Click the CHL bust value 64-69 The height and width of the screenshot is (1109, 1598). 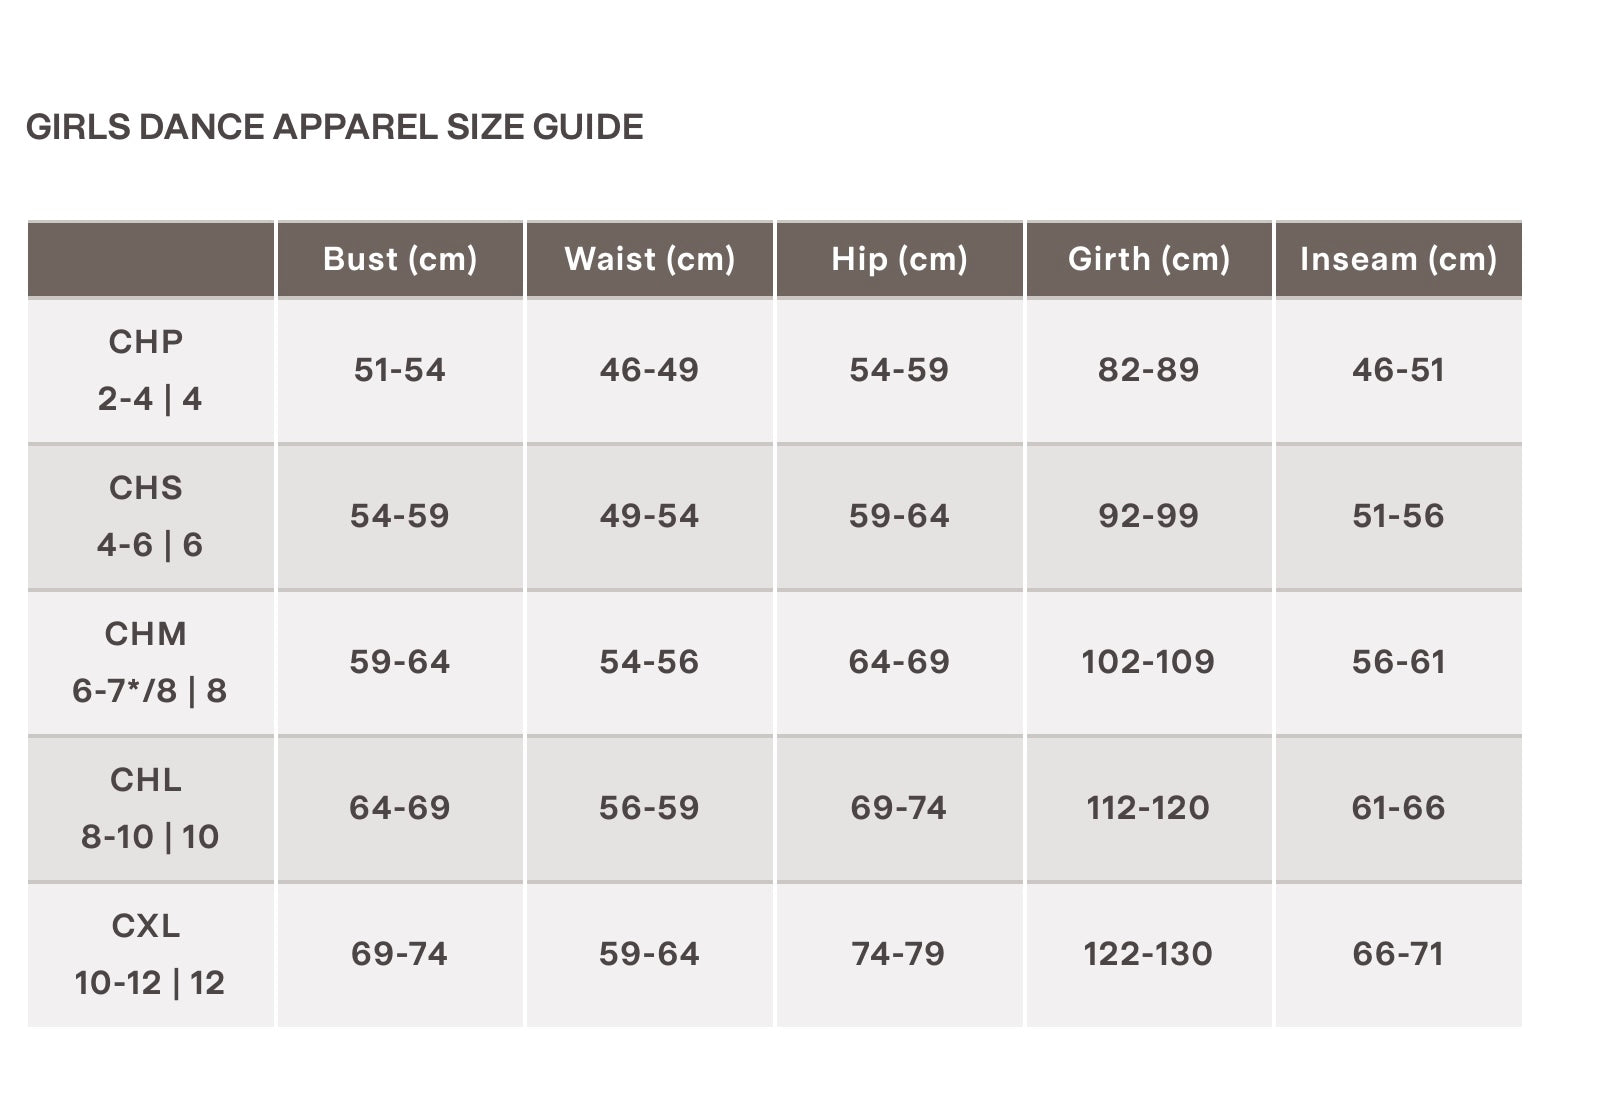pos(400,808)
